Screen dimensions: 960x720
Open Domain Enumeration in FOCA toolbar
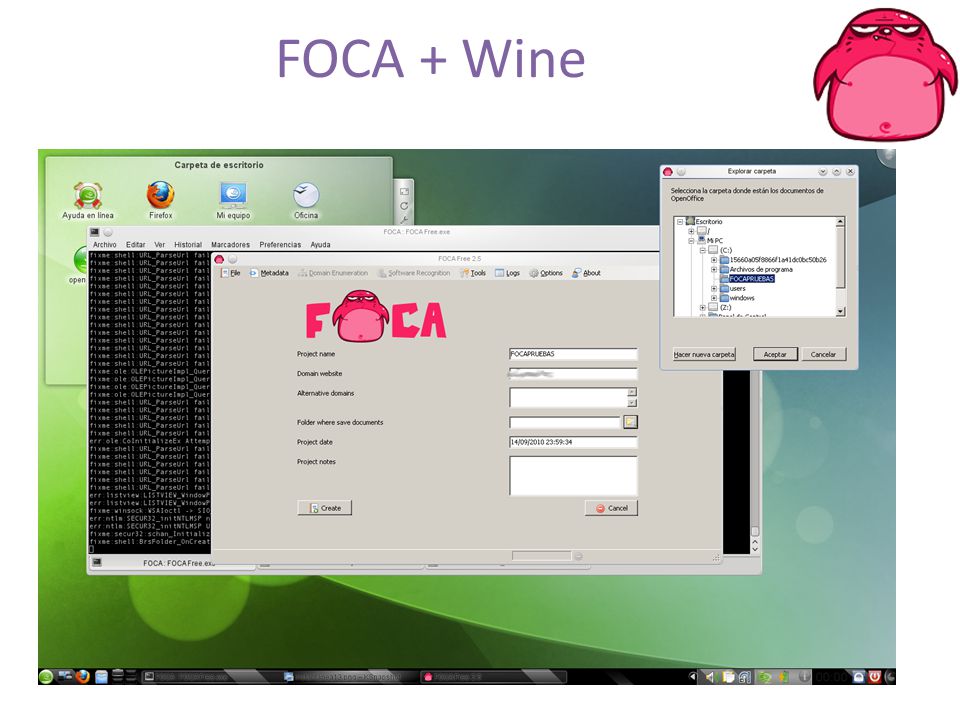click(x=333, y=273)
